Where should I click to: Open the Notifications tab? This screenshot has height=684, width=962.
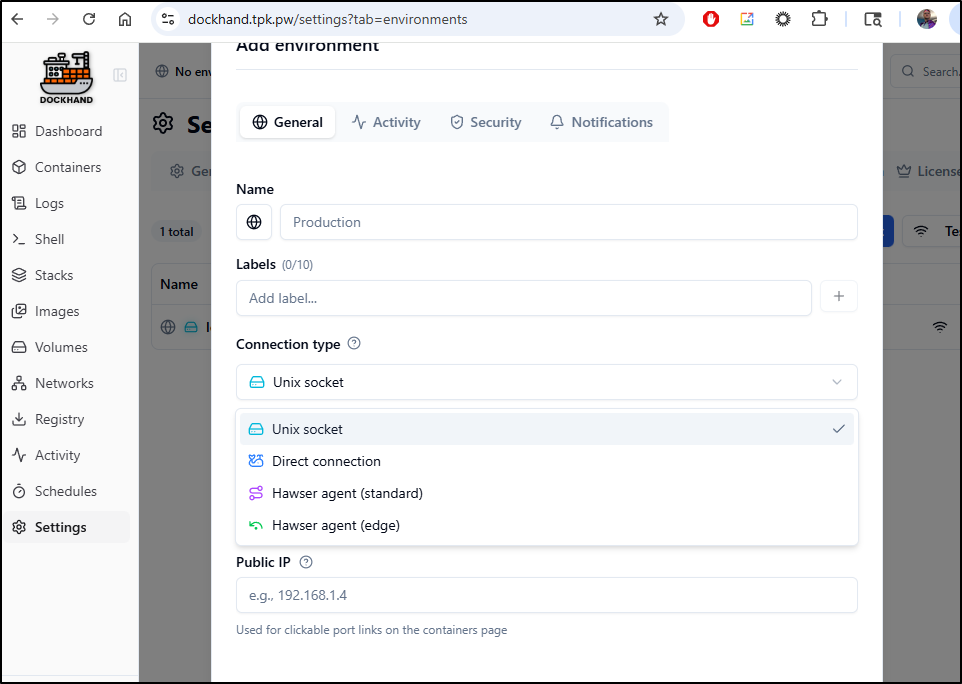pos(601,122)
